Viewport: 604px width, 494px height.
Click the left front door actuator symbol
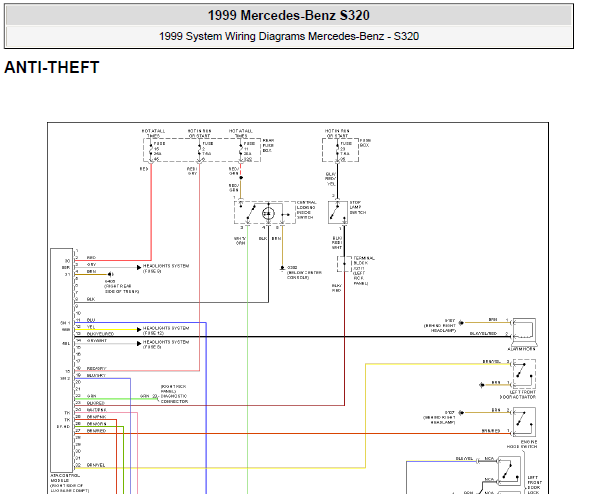click(524, 374)
